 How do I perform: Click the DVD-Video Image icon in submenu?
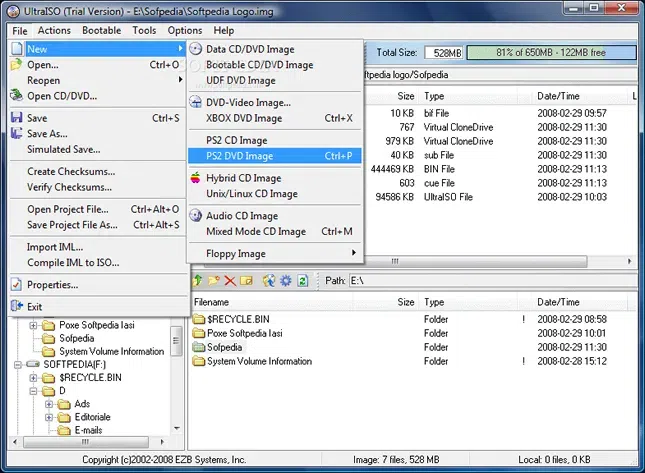(197, 102)
